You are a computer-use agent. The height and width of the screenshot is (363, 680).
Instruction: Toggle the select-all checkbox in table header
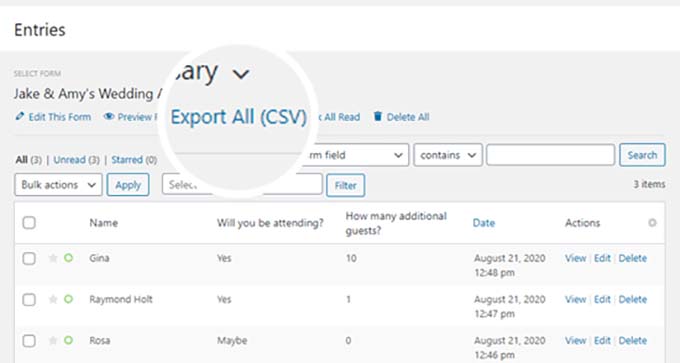tap(29, 223)
